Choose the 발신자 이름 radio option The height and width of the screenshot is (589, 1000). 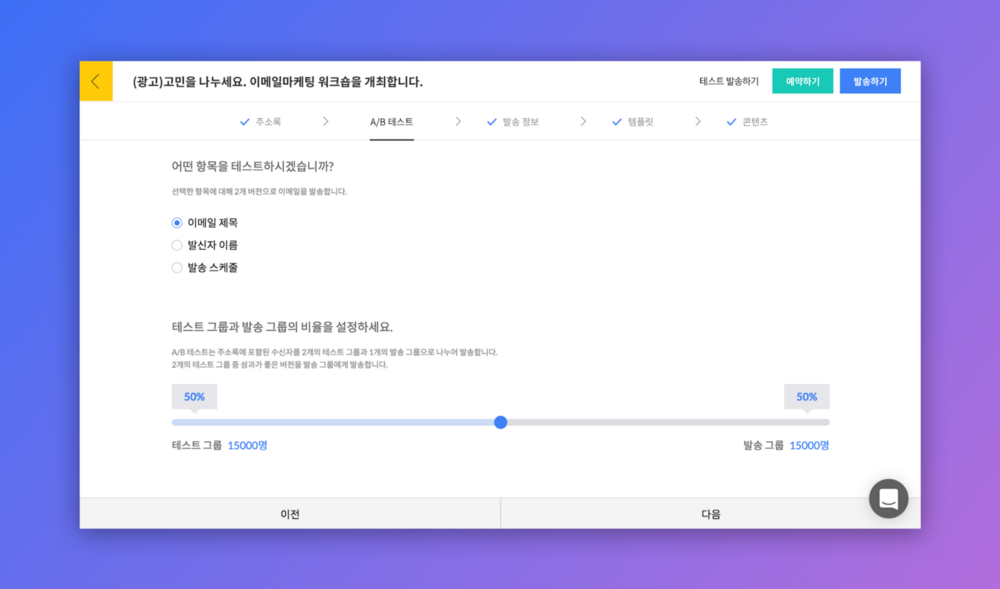[177, 245]
